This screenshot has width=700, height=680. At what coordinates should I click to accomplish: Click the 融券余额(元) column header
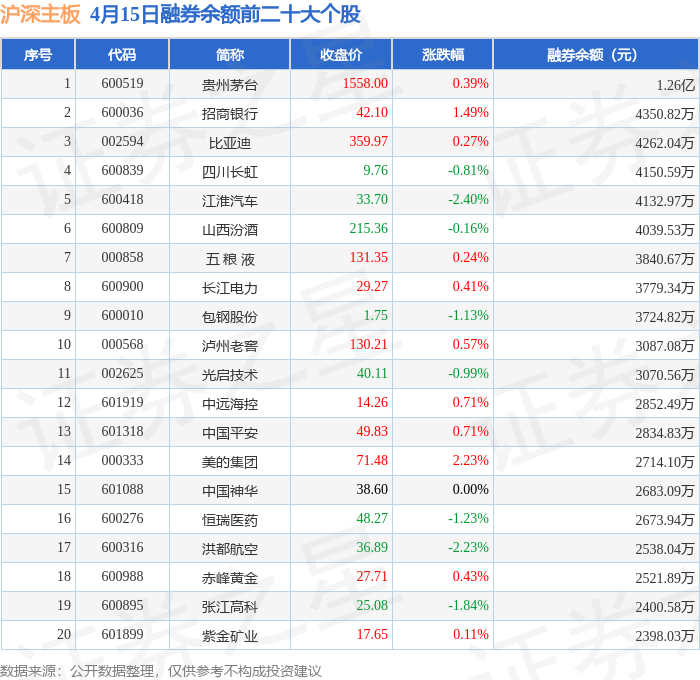596,54
